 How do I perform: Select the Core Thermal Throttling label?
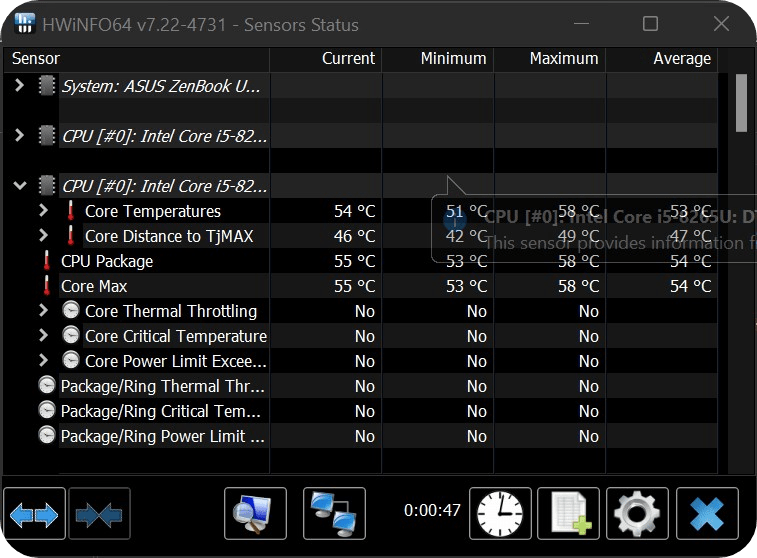coord(171,311)
